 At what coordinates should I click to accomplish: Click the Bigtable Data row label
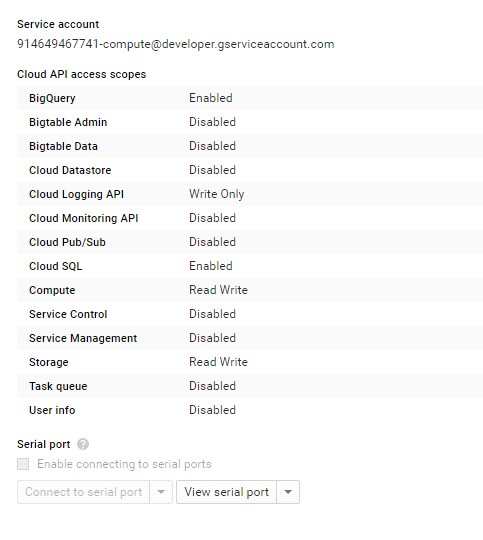(x=63, y=146)
